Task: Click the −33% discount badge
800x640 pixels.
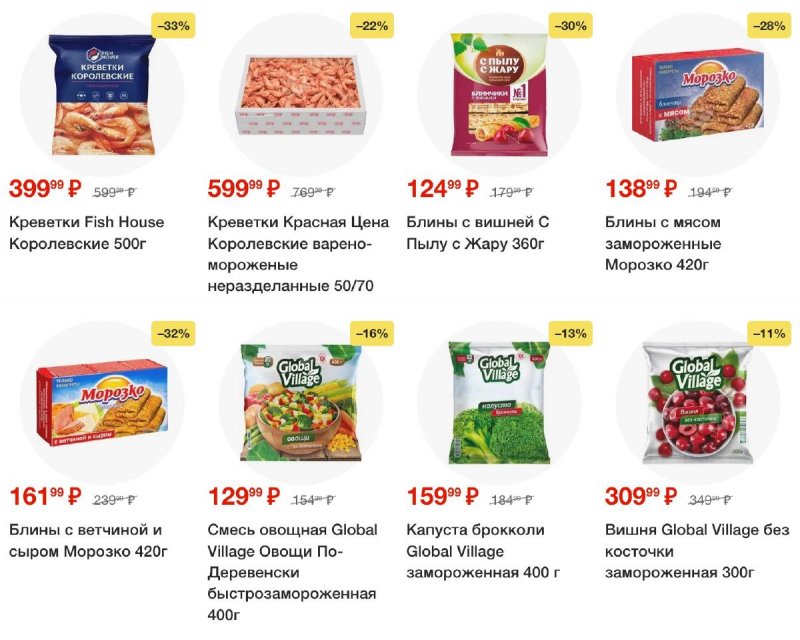Action: 173,26
